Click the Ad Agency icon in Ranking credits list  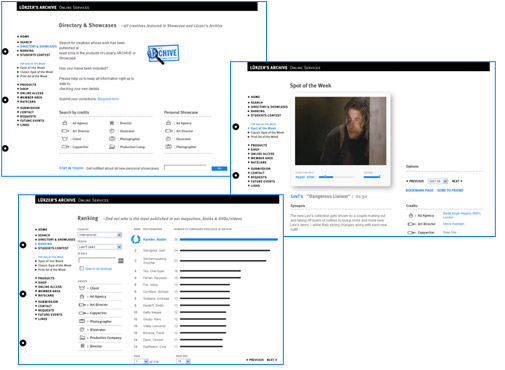pos(82,296)
